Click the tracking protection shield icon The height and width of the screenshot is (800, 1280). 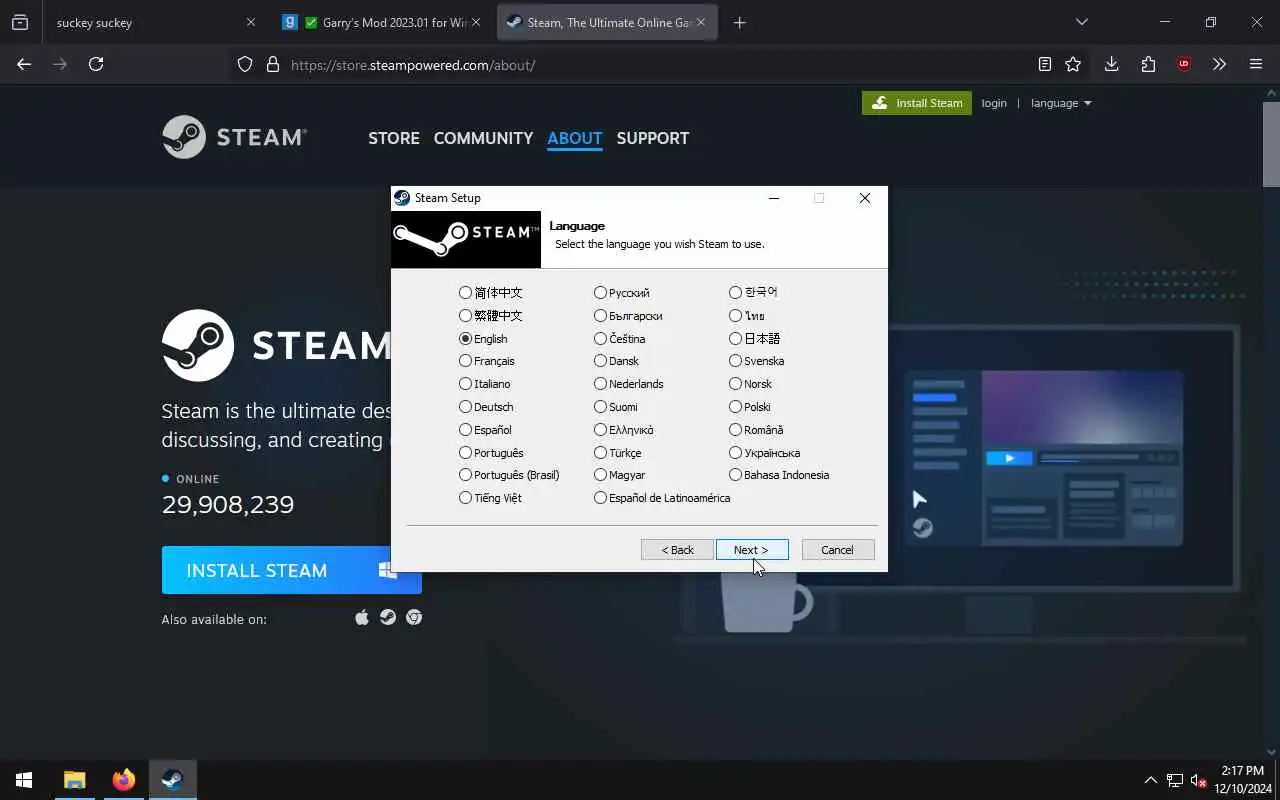pyautogui.click(x=245, y=64)
